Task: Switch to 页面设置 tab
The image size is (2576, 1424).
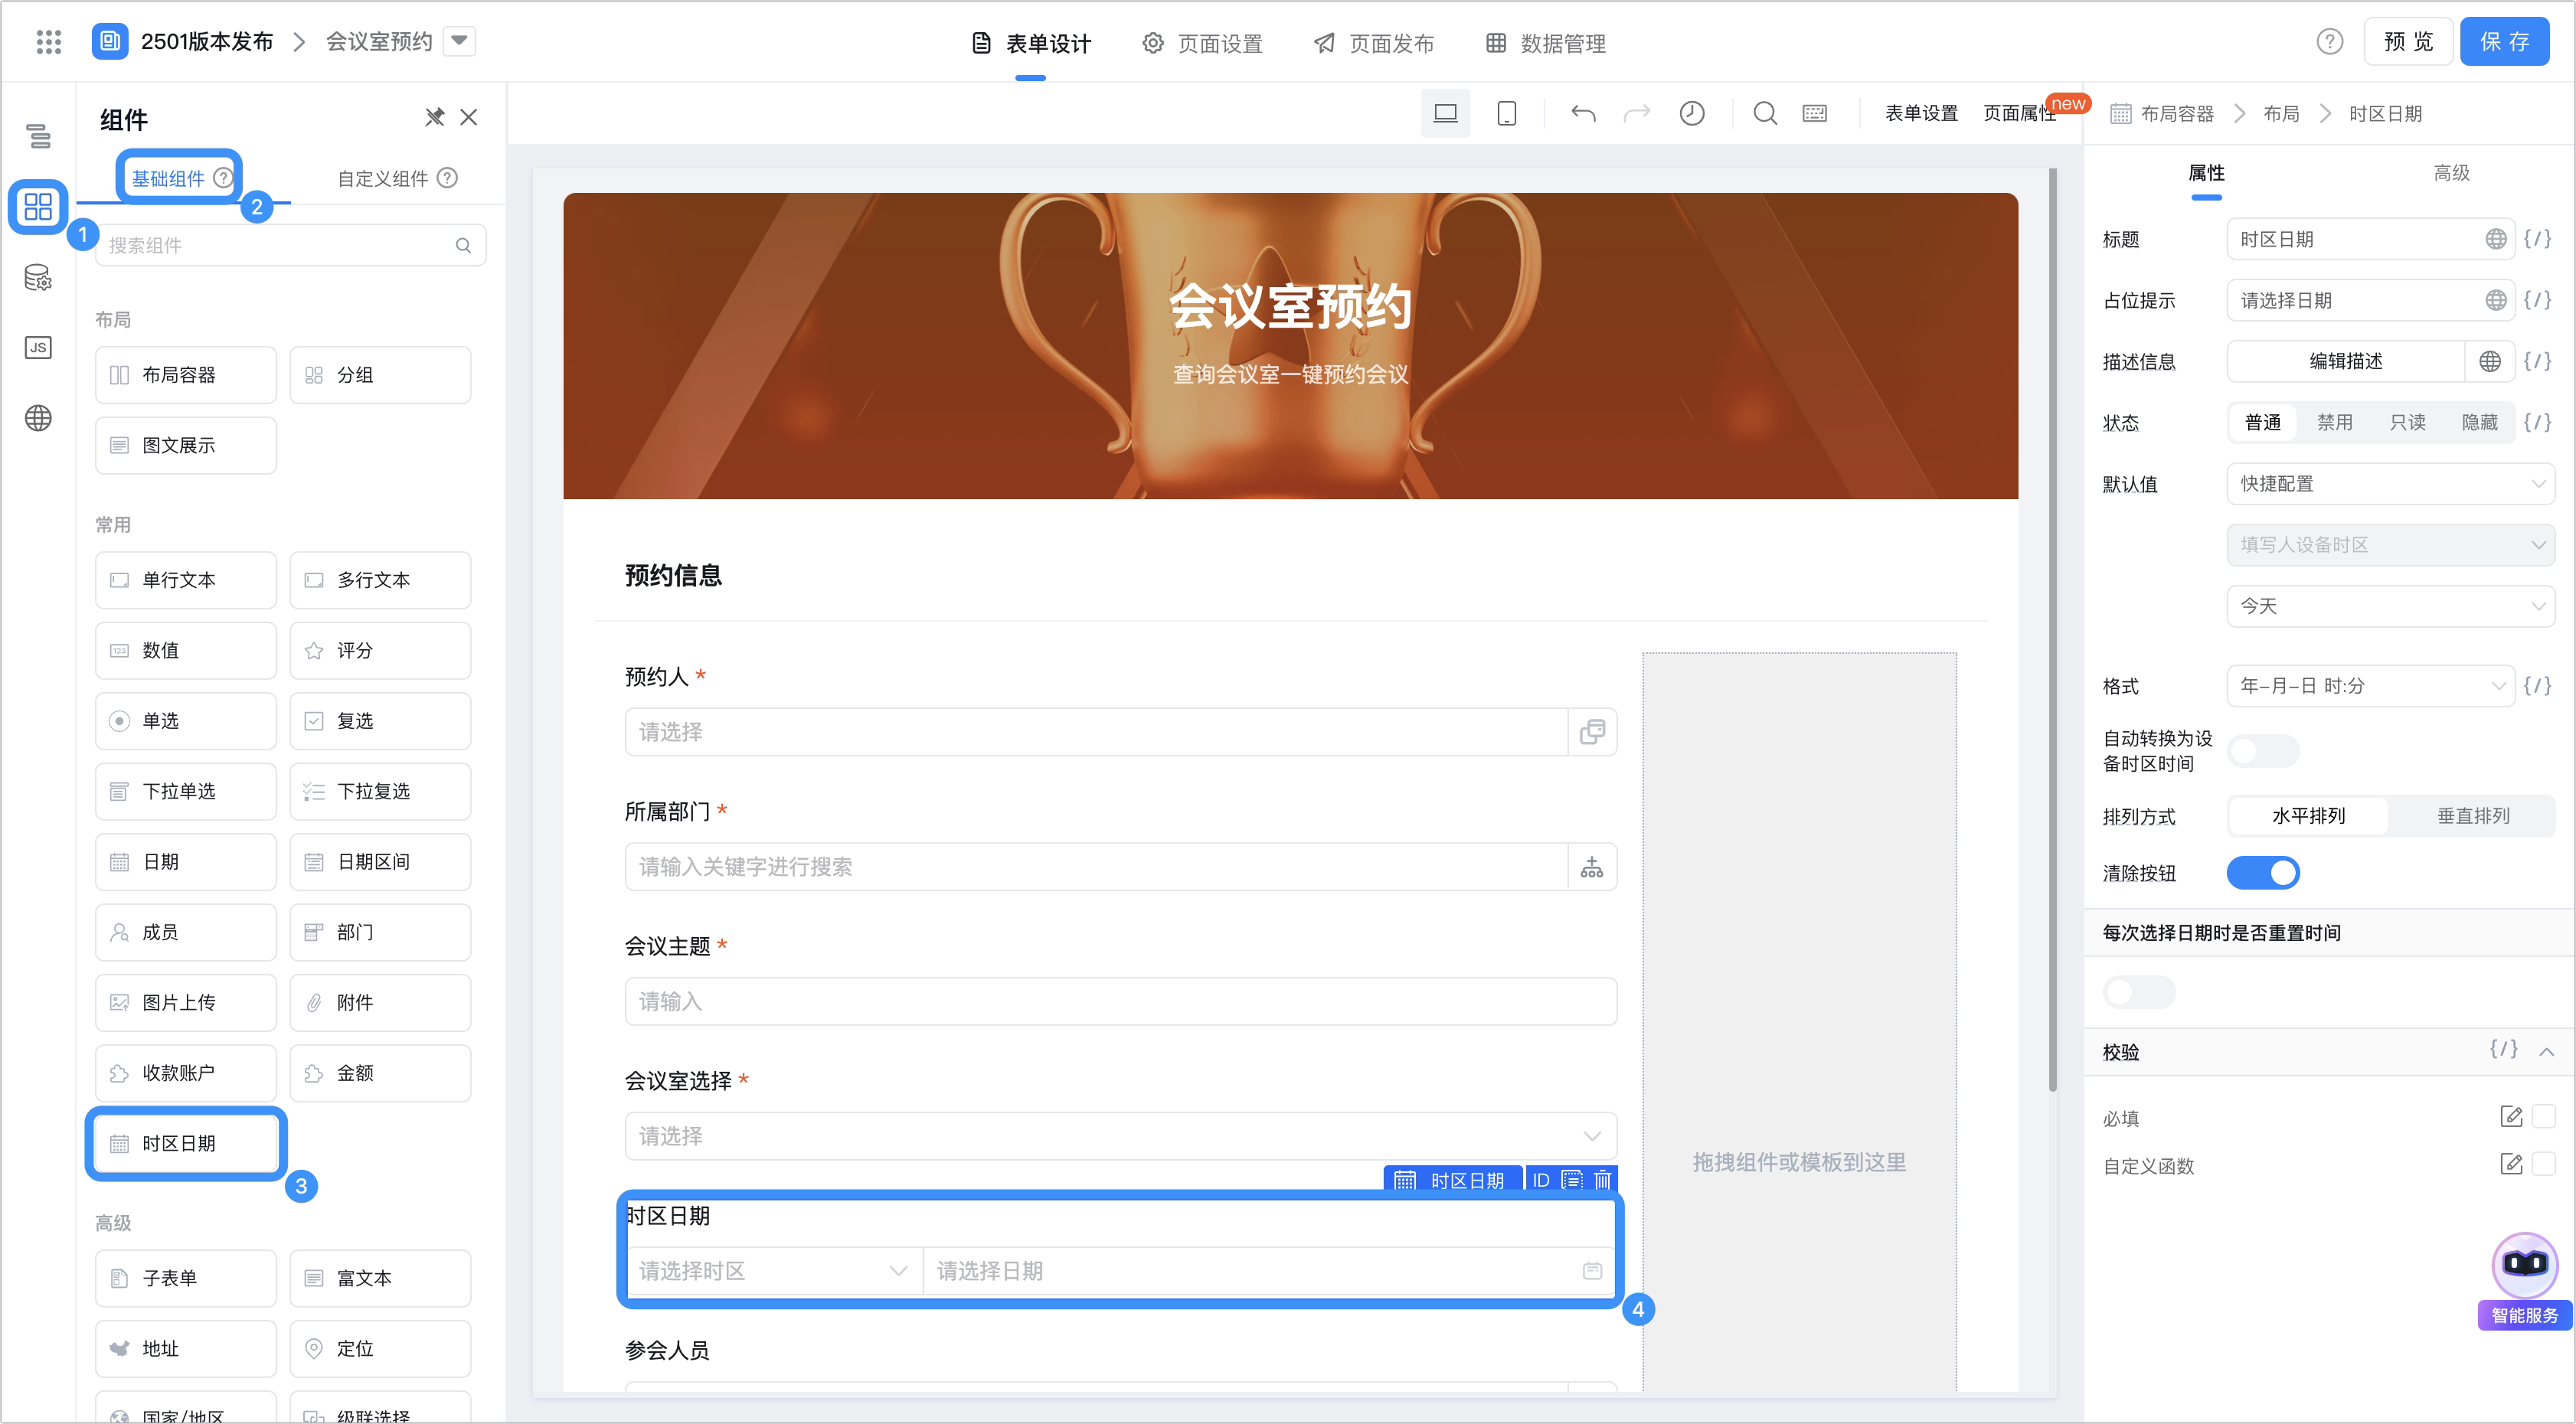Action: (1203, 43)
